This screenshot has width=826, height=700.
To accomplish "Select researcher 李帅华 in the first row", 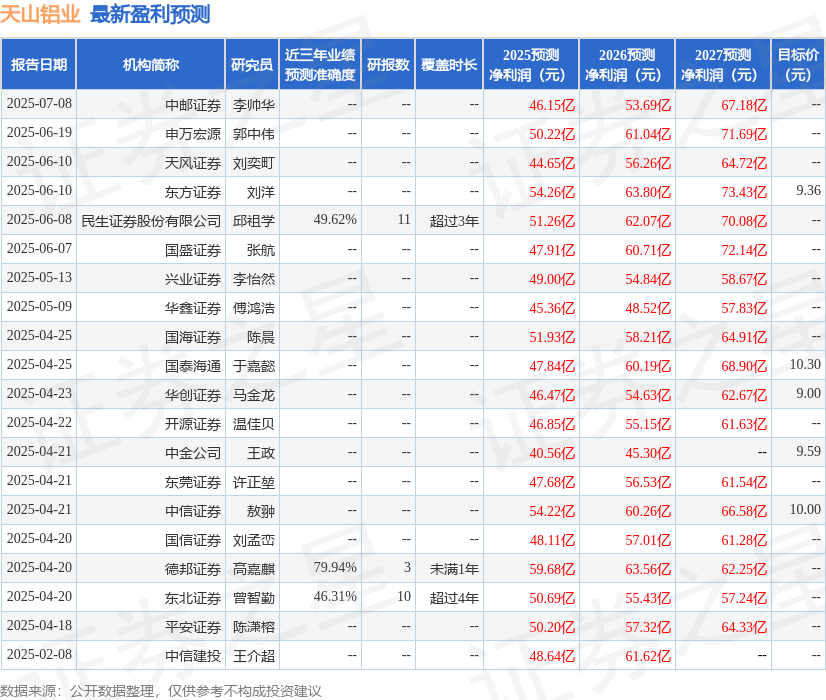I will point(253,104).
